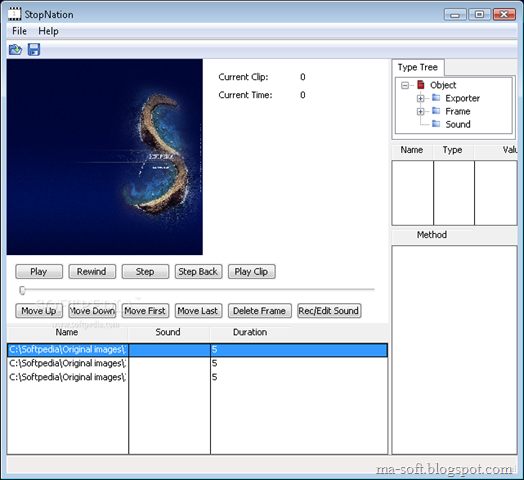Click the Rec/Edit Sound button
The height and width of the screenshot is (480, 524).
(329, 311)
